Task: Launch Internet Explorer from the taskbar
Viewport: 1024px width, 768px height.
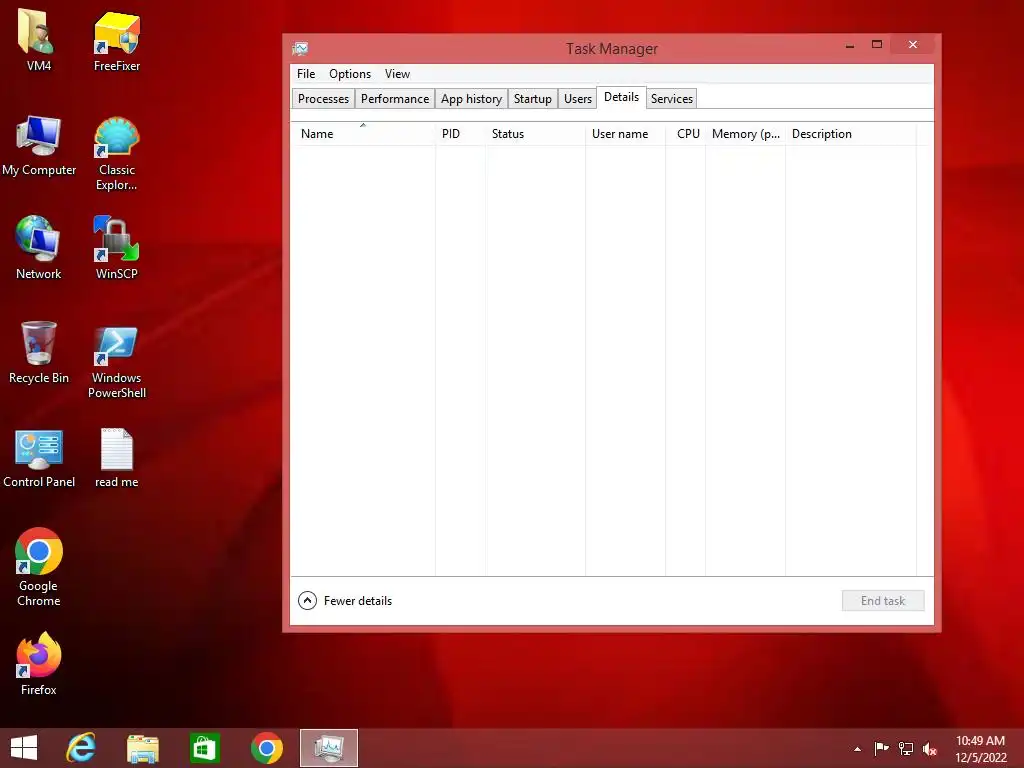Action: (x=81, y=748)
